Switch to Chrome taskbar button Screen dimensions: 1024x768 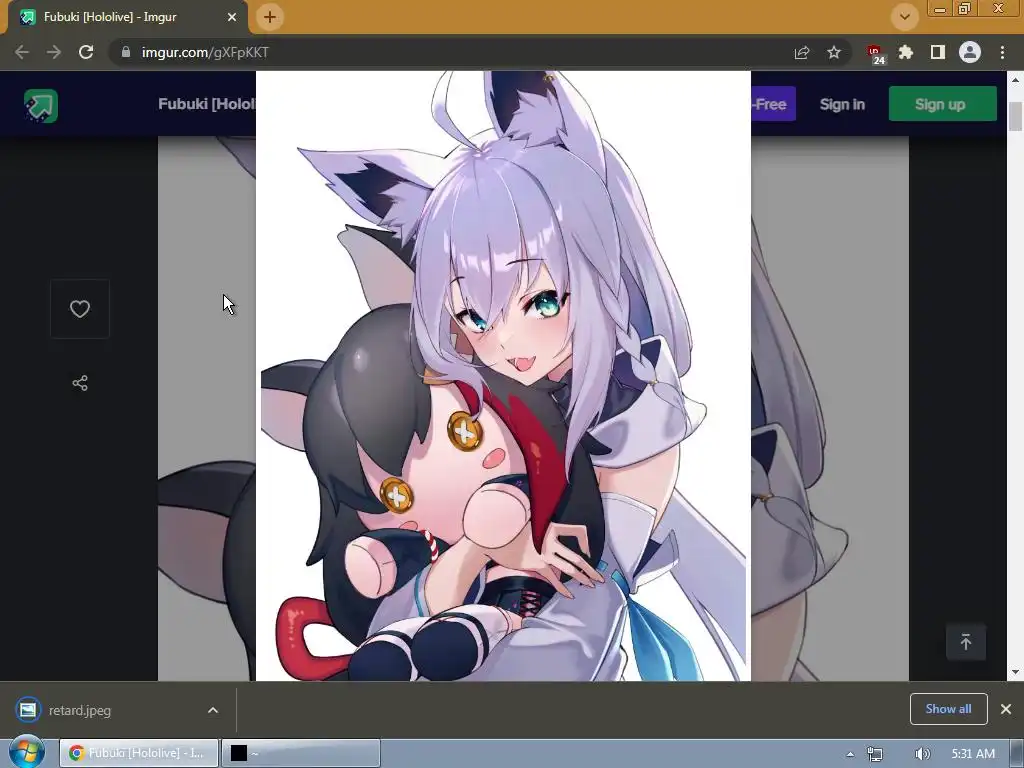(x=138, y=753)
